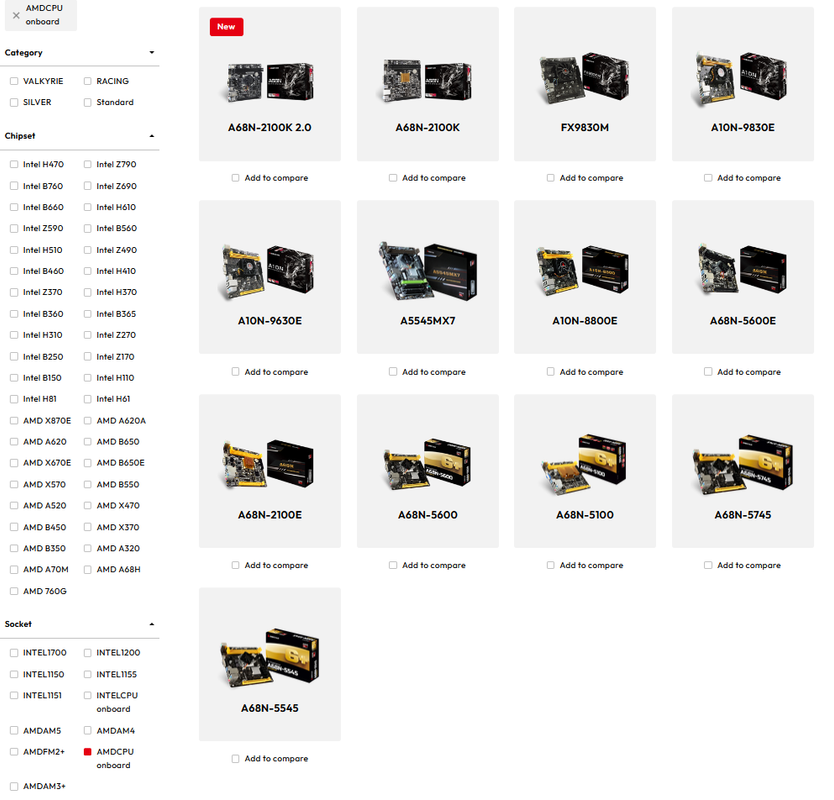Add A68N-5545 to compare

(x=235, y=759)
